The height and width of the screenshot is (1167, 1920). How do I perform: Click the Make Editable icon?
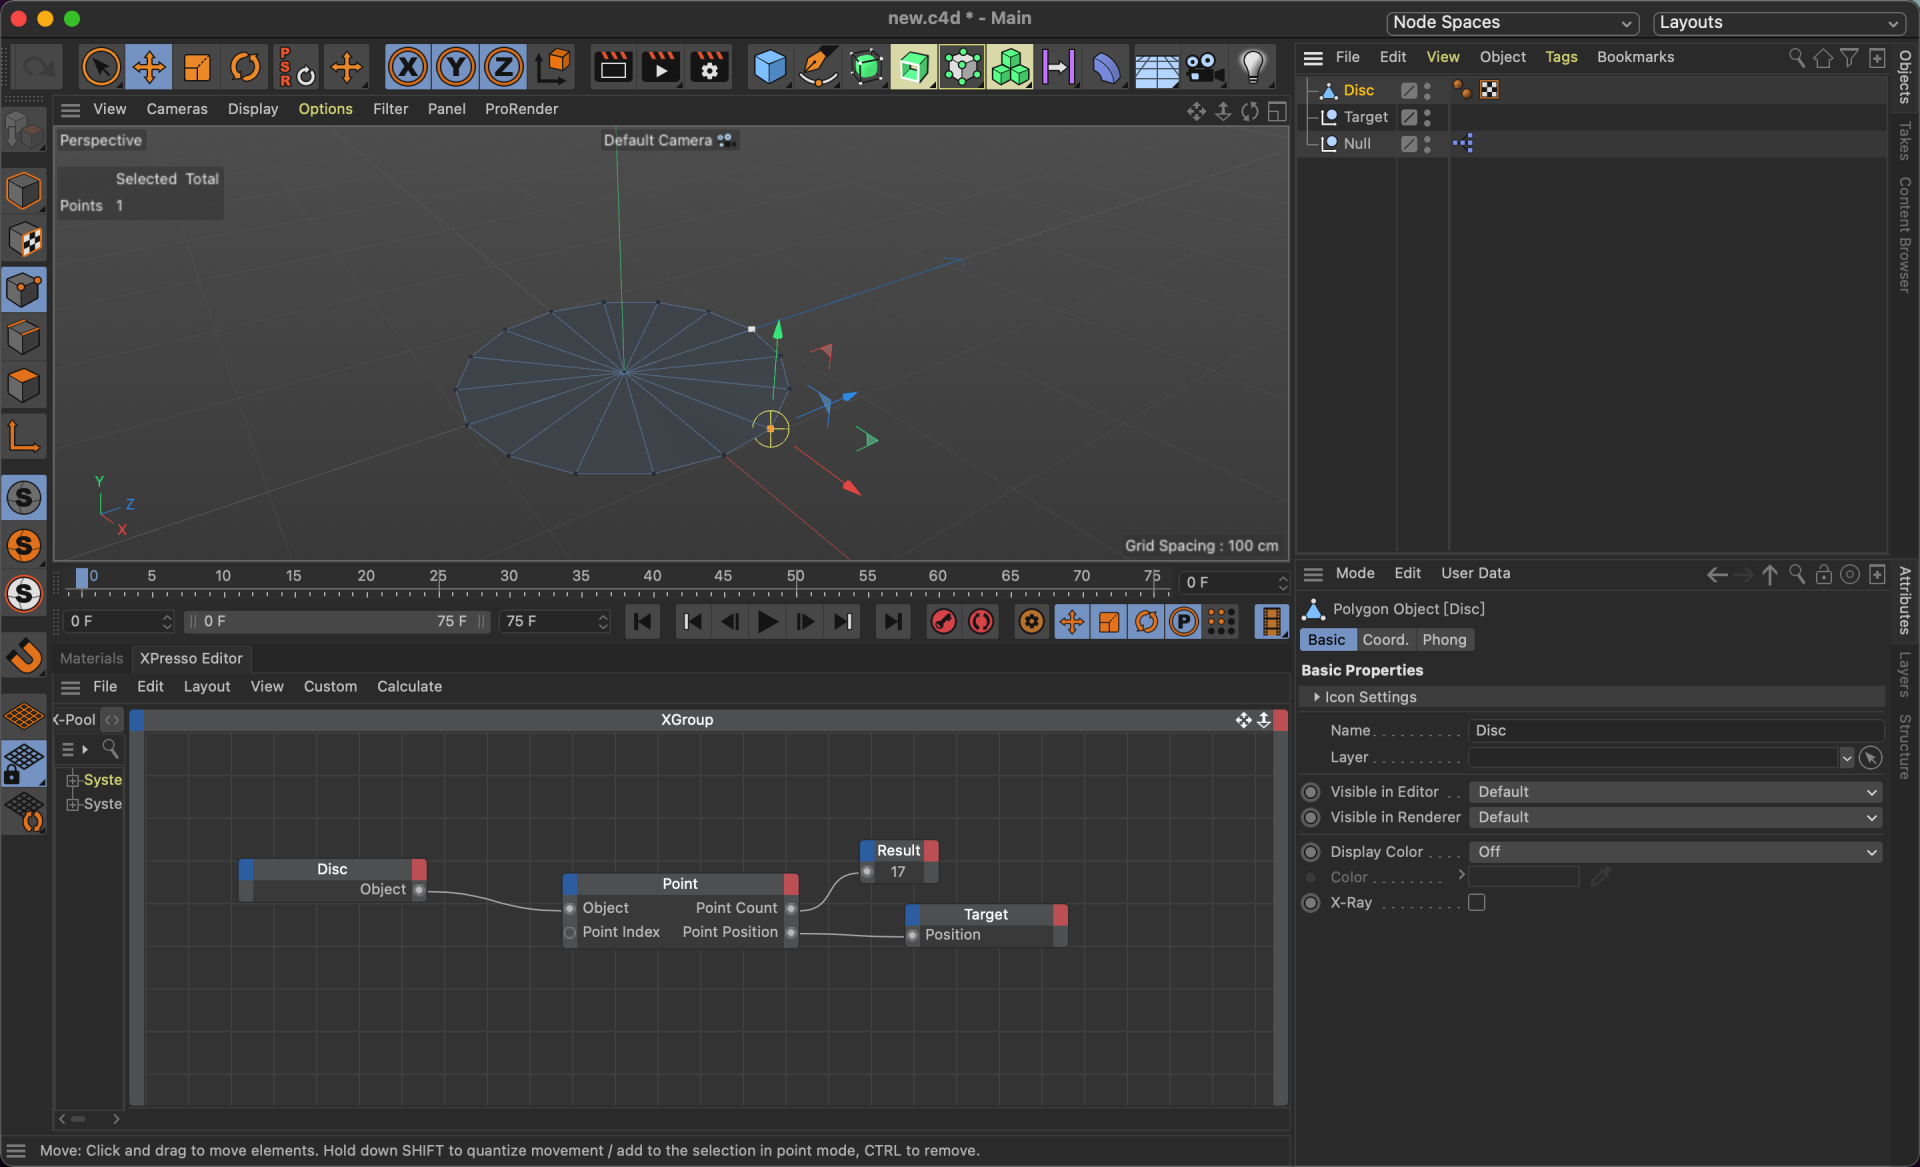point(24,130)
